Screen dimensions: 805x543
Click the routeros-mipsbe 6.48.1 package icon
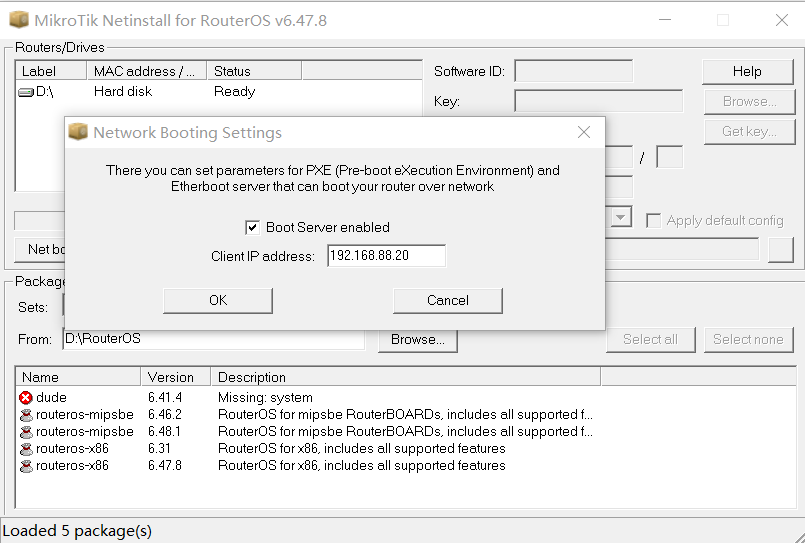tap(26, 432)
